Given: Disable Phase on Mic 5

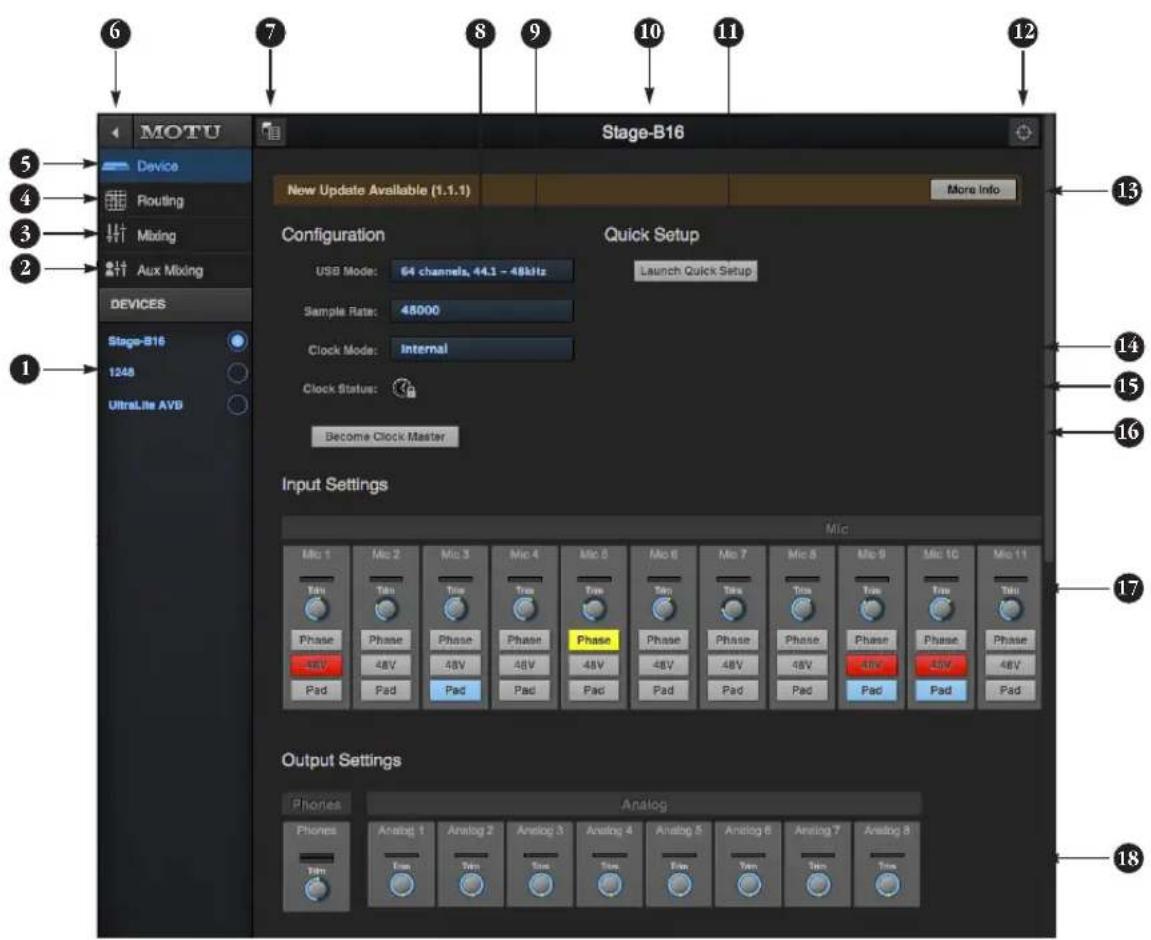Looking at the screenshot, I should click(x=594, y=640).
